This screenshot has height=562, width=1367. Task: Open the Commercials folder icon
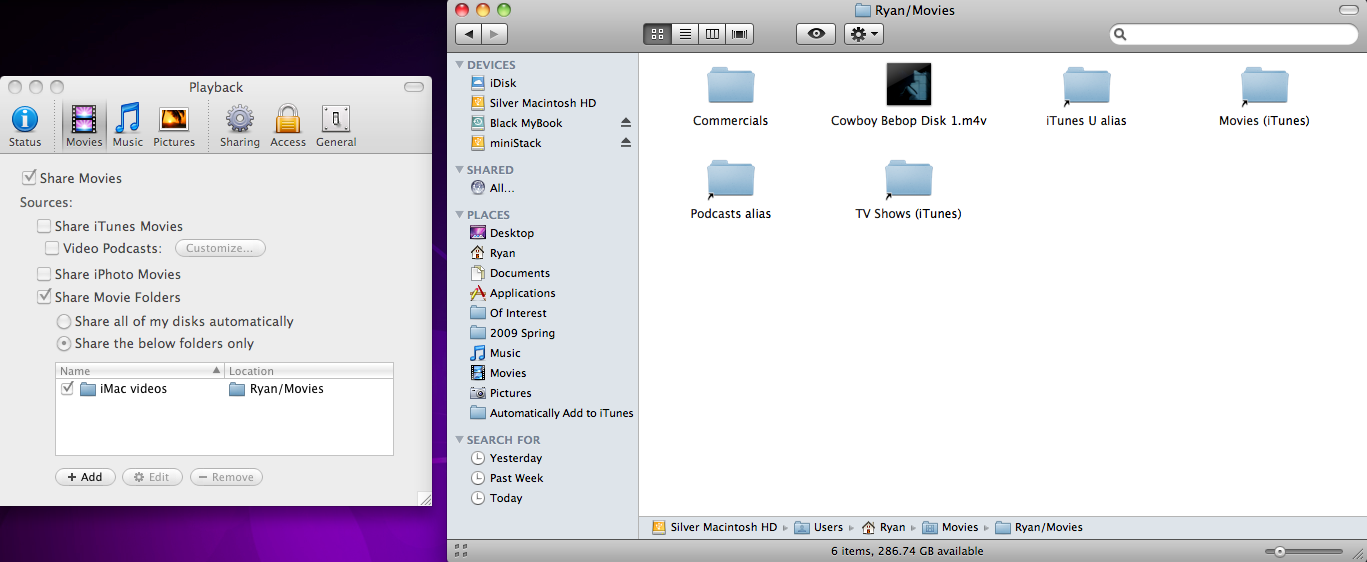point(731,85)
